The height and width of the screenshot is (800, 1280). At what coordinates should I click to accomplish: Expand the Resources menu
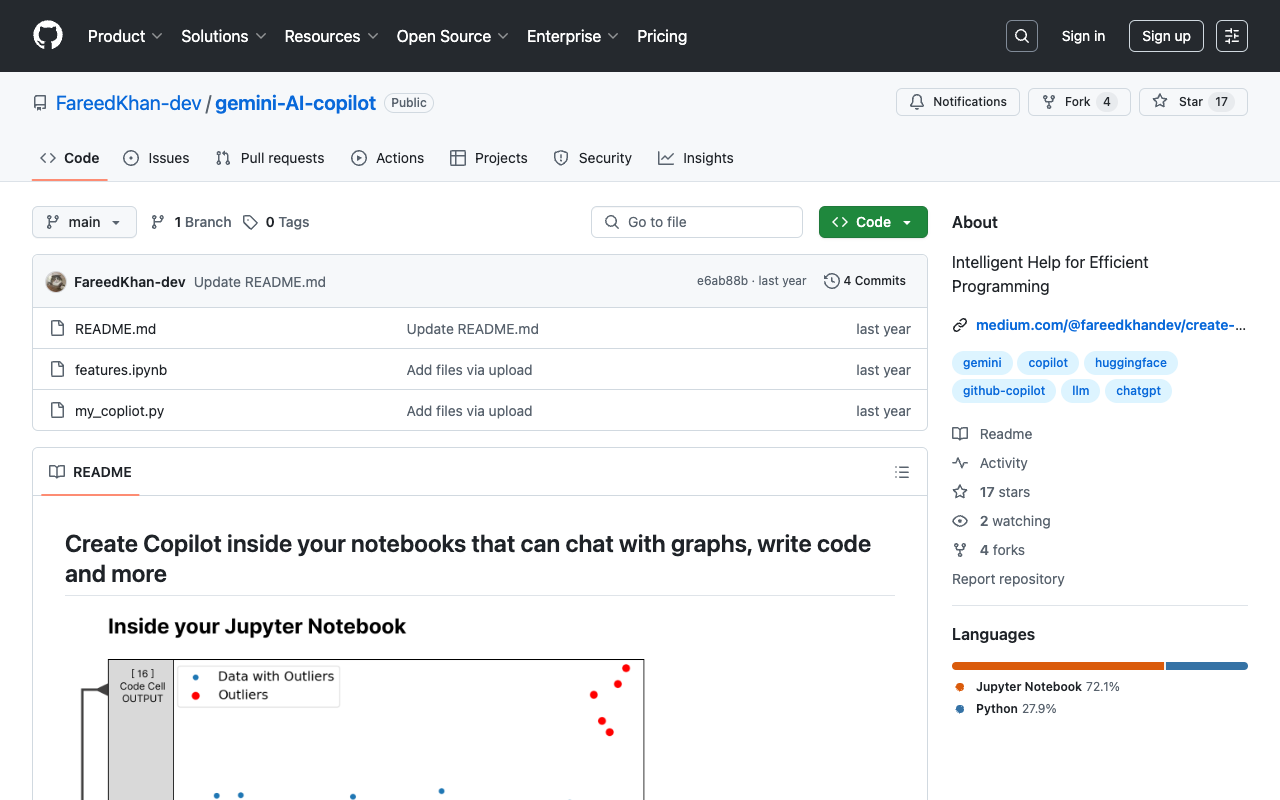(x=331, y=36)
